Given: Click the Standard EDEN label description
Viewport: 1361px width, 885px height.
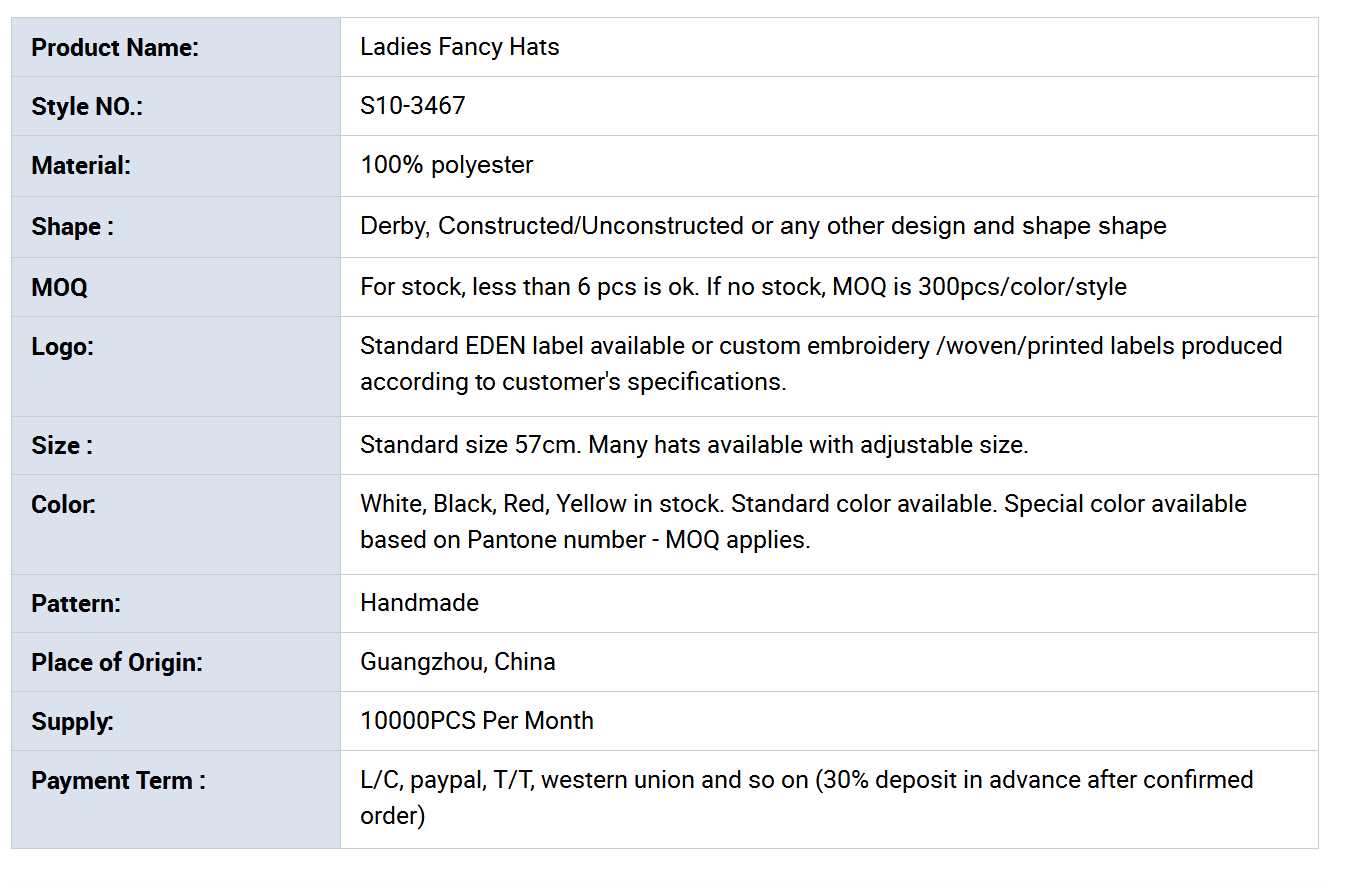Looking at the screenshot, I should (820, 364).
